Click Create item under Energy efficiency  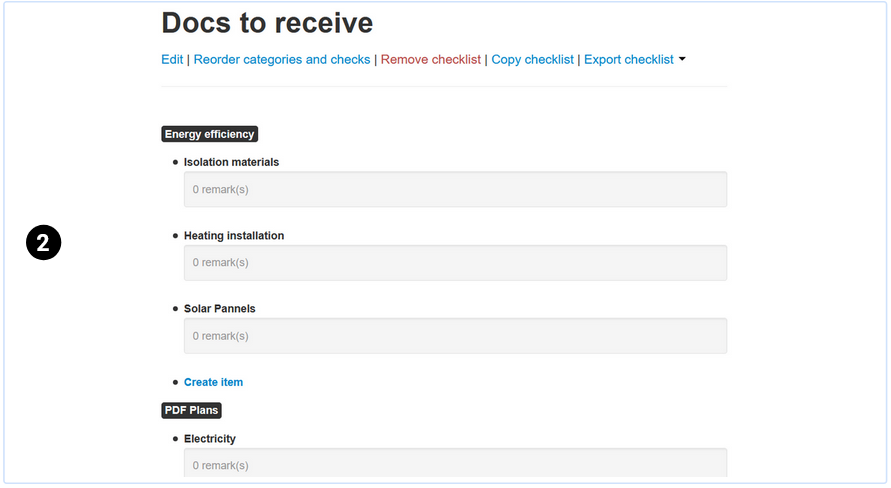coord(213,382)
